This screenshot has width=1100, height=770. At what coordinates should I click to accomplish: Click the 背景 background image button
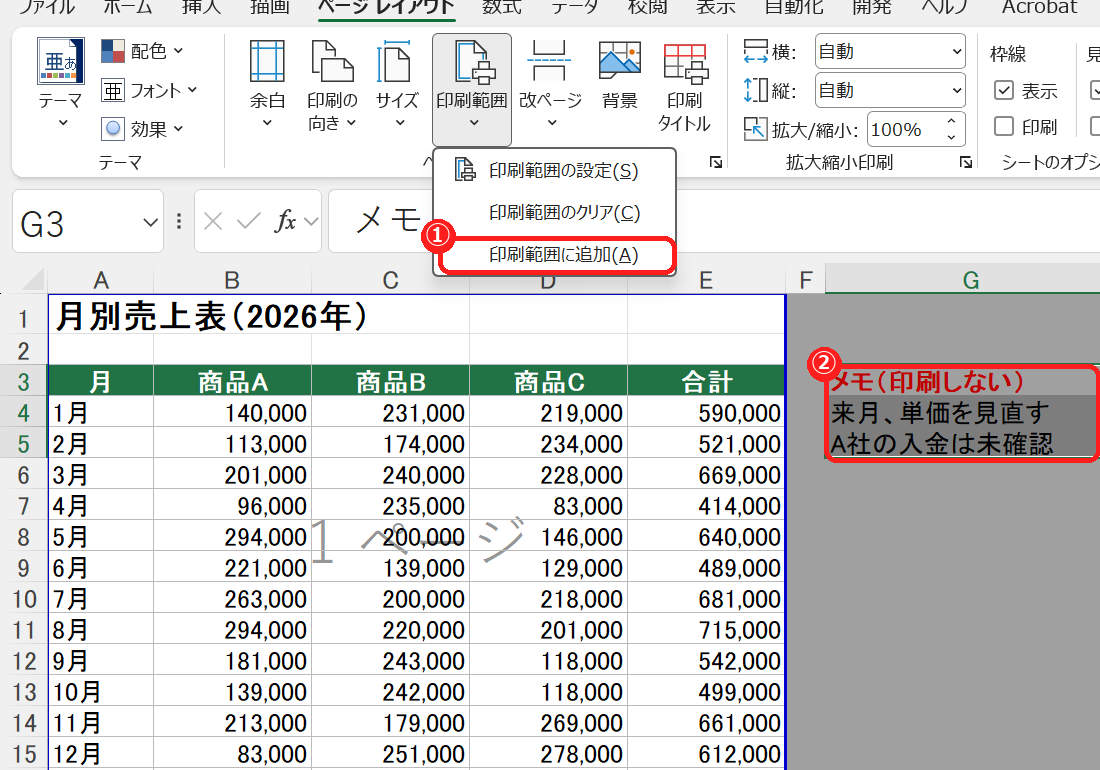tap(619, 76)
